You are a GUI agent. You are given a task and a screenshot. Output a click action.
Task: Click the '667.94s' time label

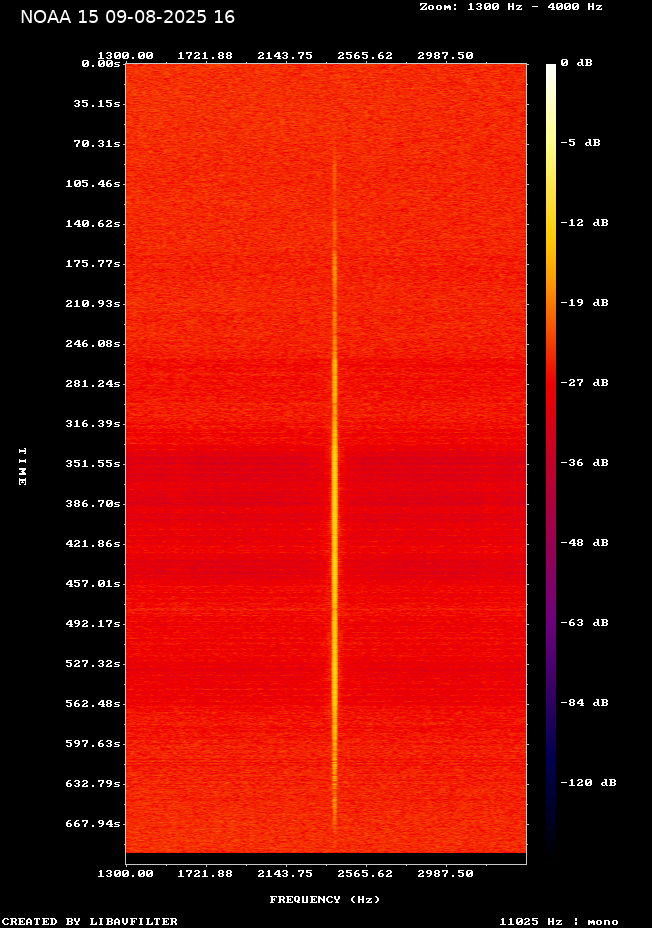coord(93,824)
